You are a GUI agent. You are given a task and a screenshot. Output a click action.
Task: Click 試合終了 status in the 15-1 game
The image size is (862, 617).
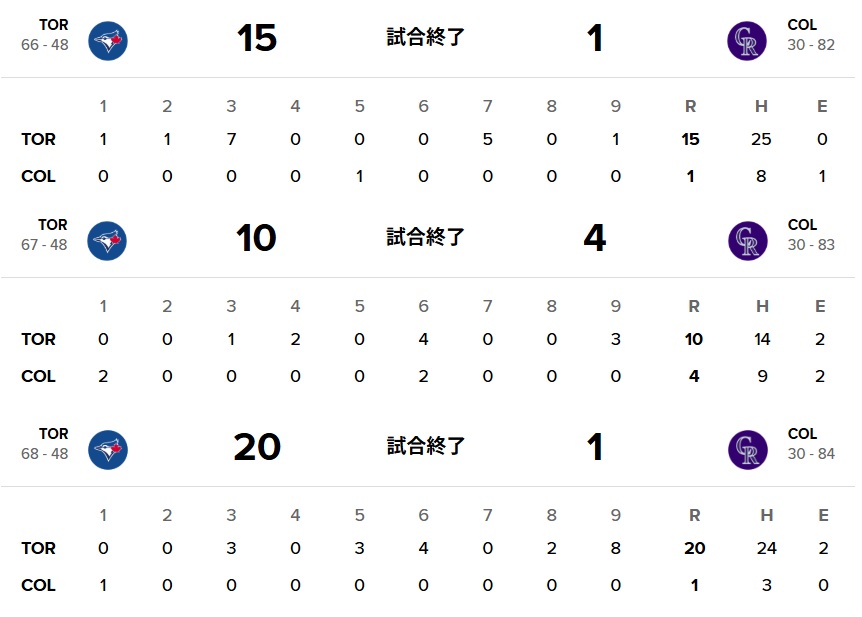[x=426, y=38]
